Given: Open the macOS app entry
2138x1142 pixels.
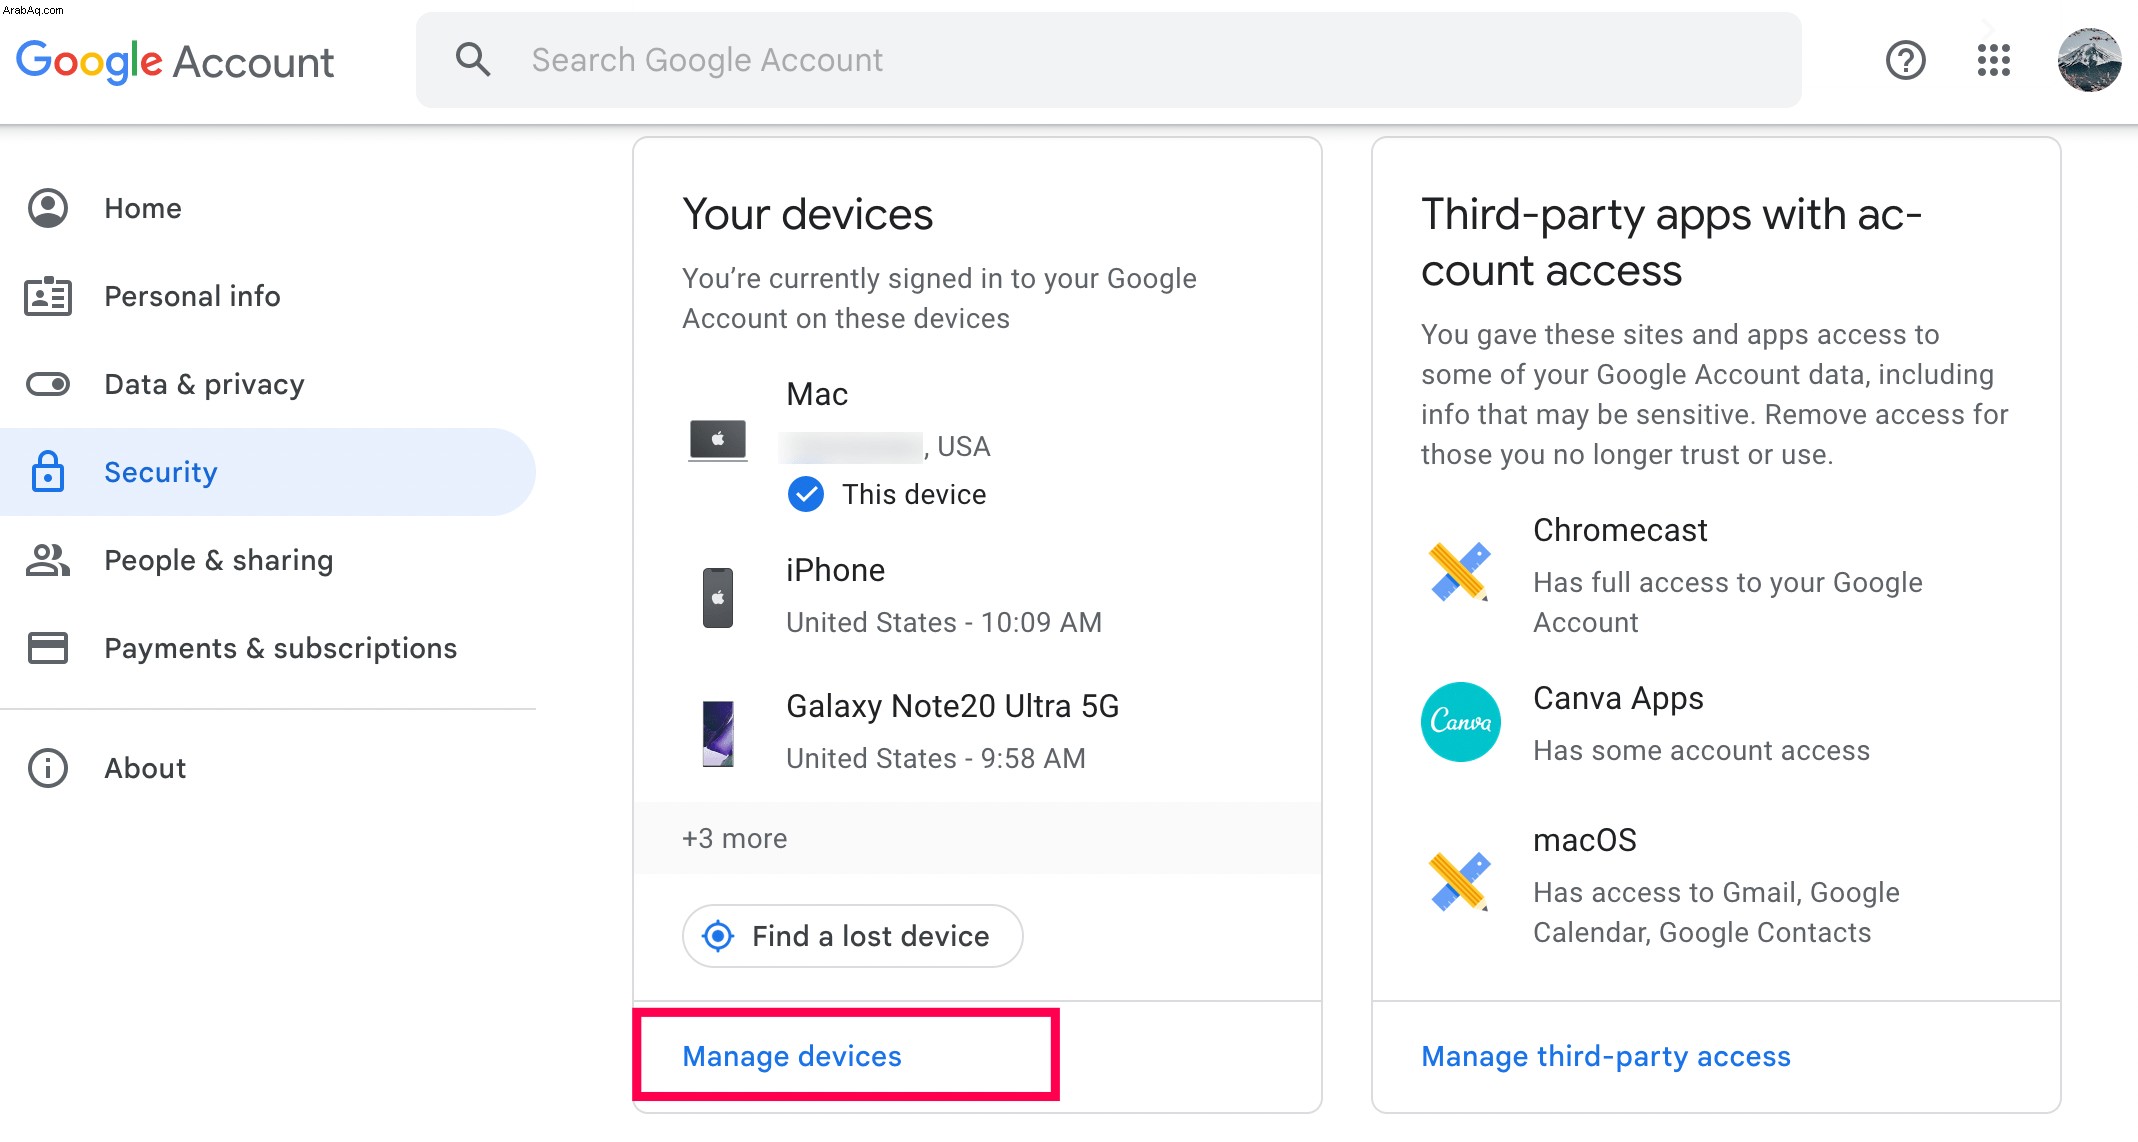Looking at the screenshot, I should tap(1716, 886).
